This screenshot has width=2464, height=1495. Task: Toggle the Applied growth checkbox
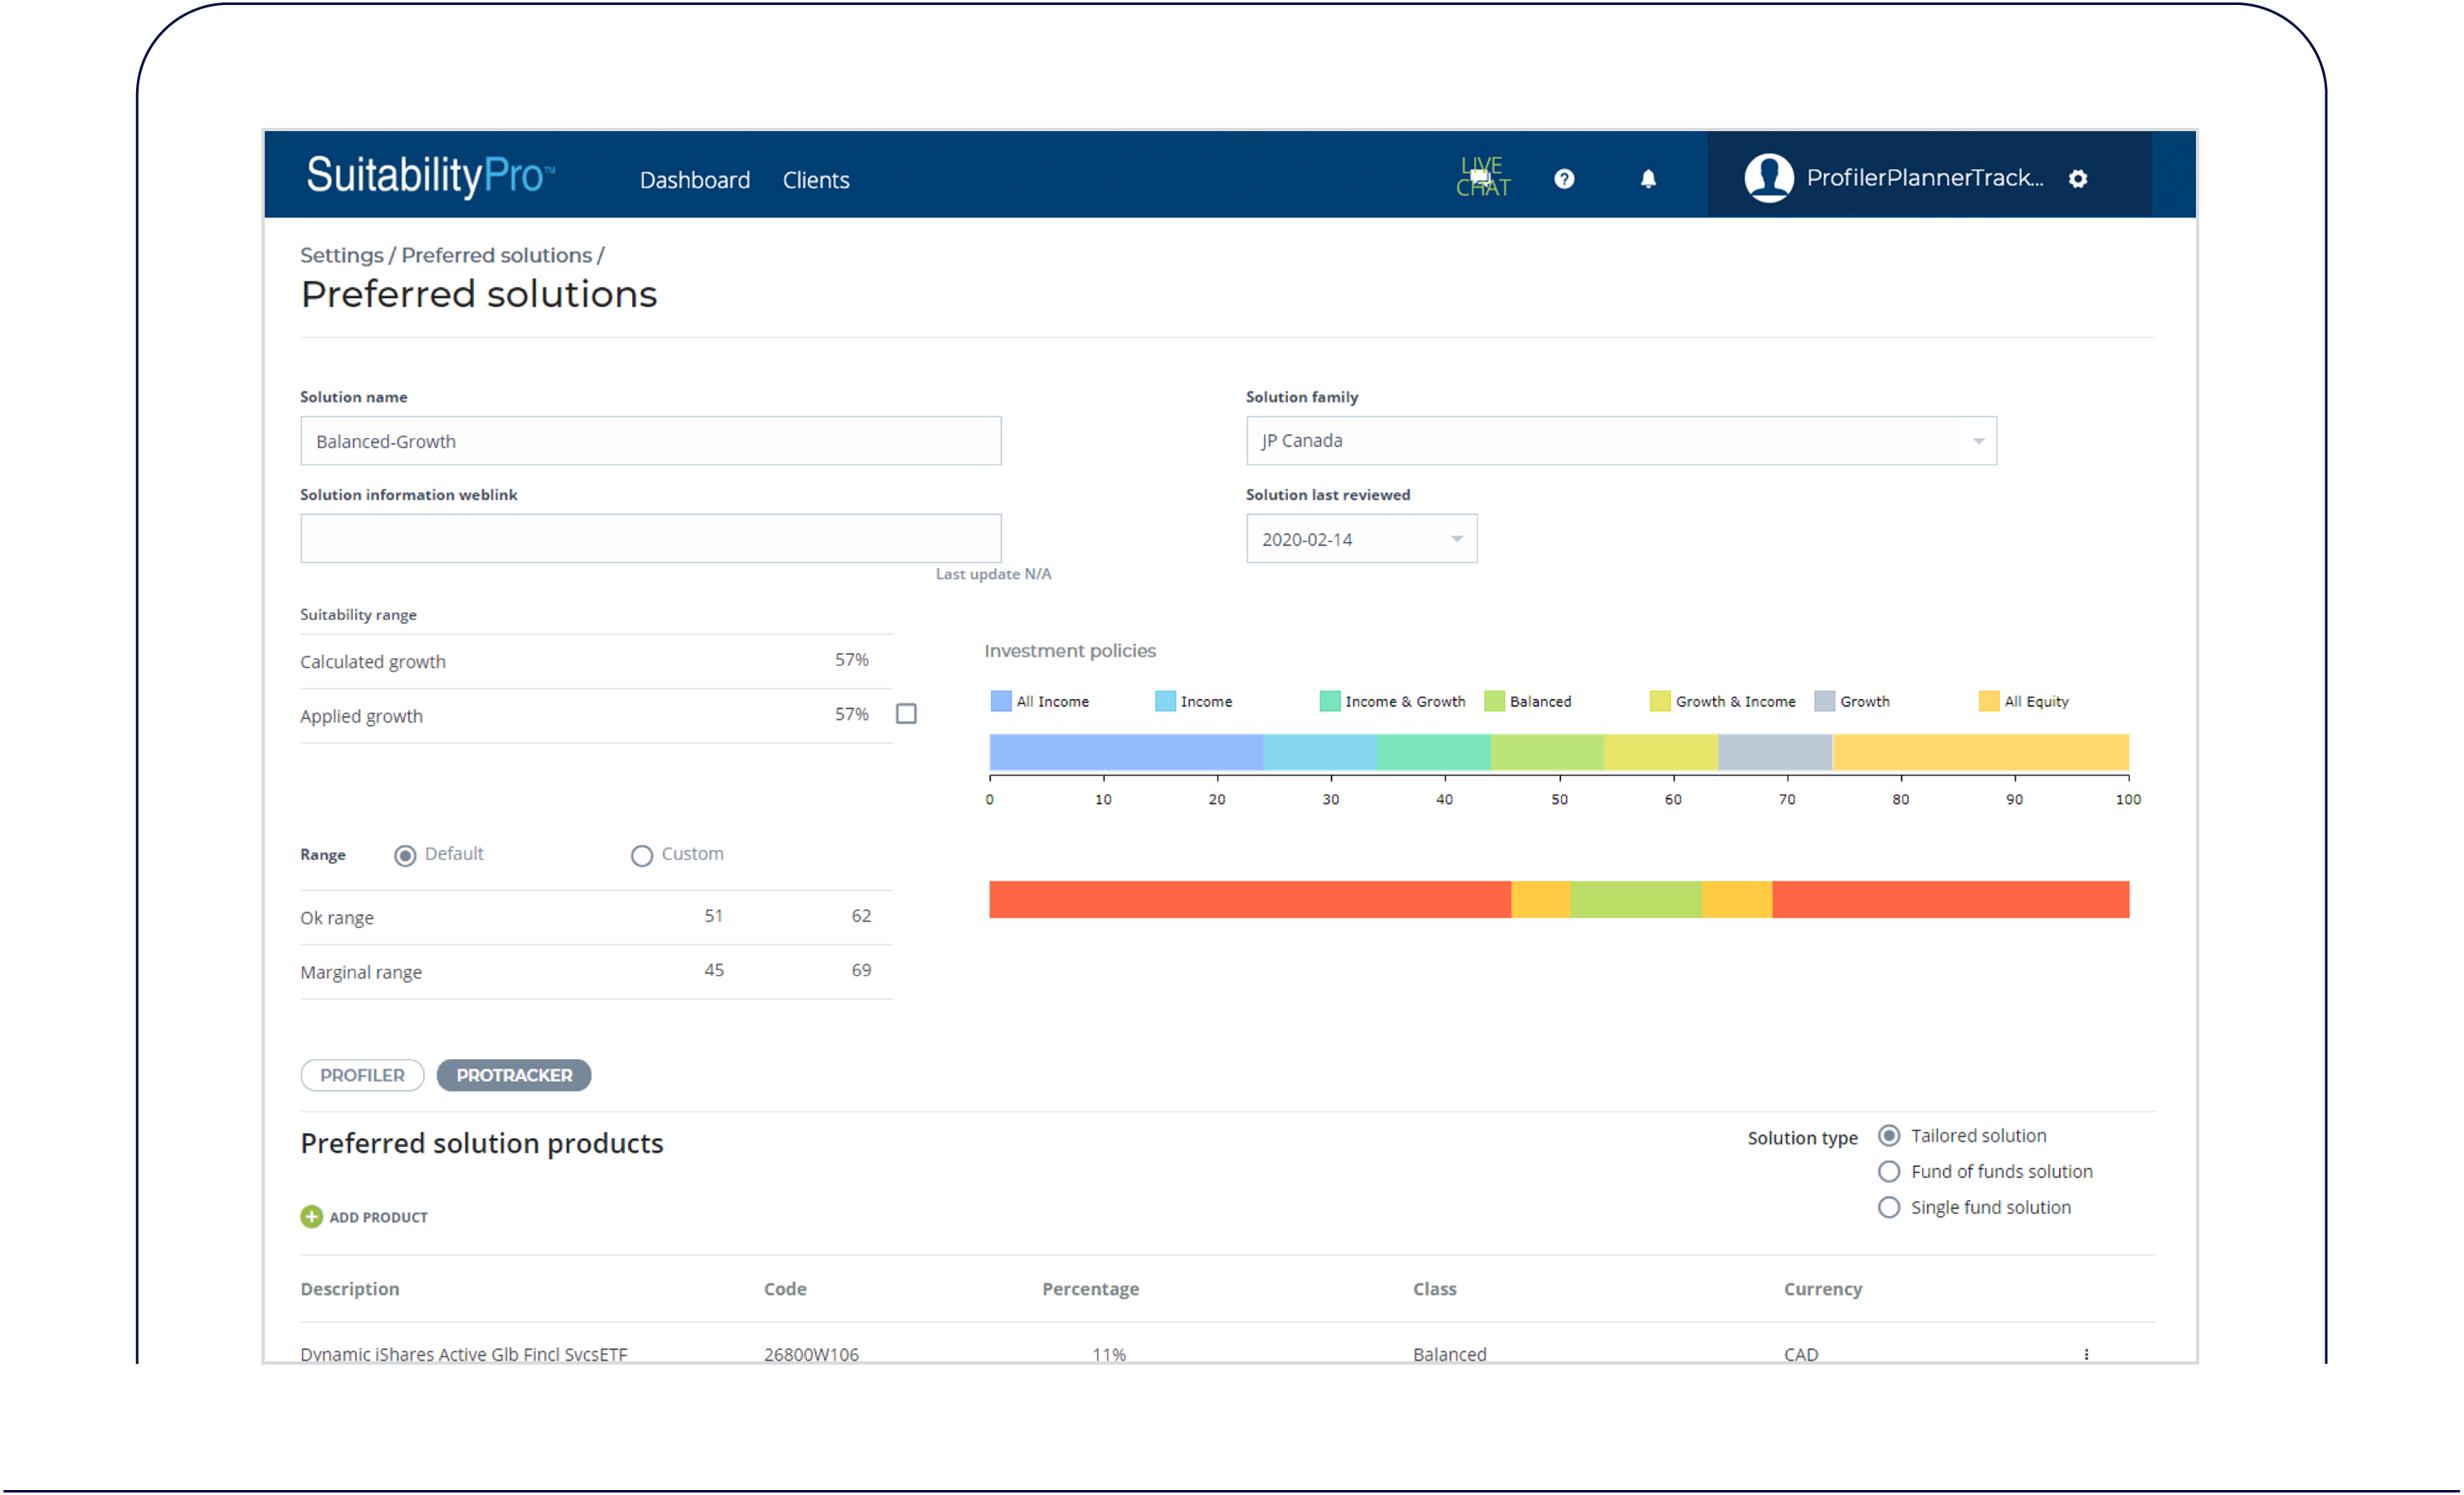(906, 714)
